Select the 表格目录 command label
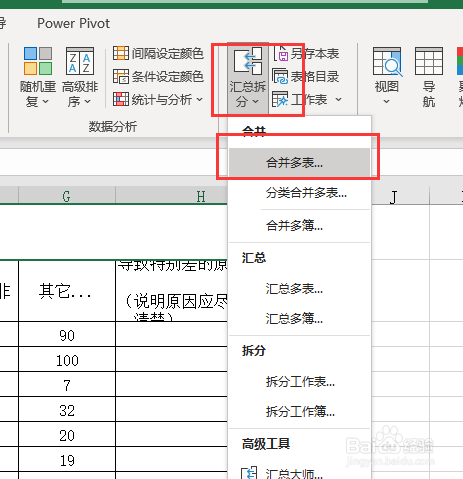 (315, 76)
